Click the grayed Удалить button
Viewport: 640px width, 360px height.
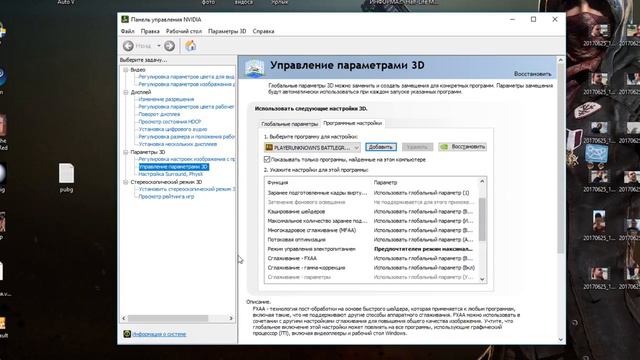(417, 147)
